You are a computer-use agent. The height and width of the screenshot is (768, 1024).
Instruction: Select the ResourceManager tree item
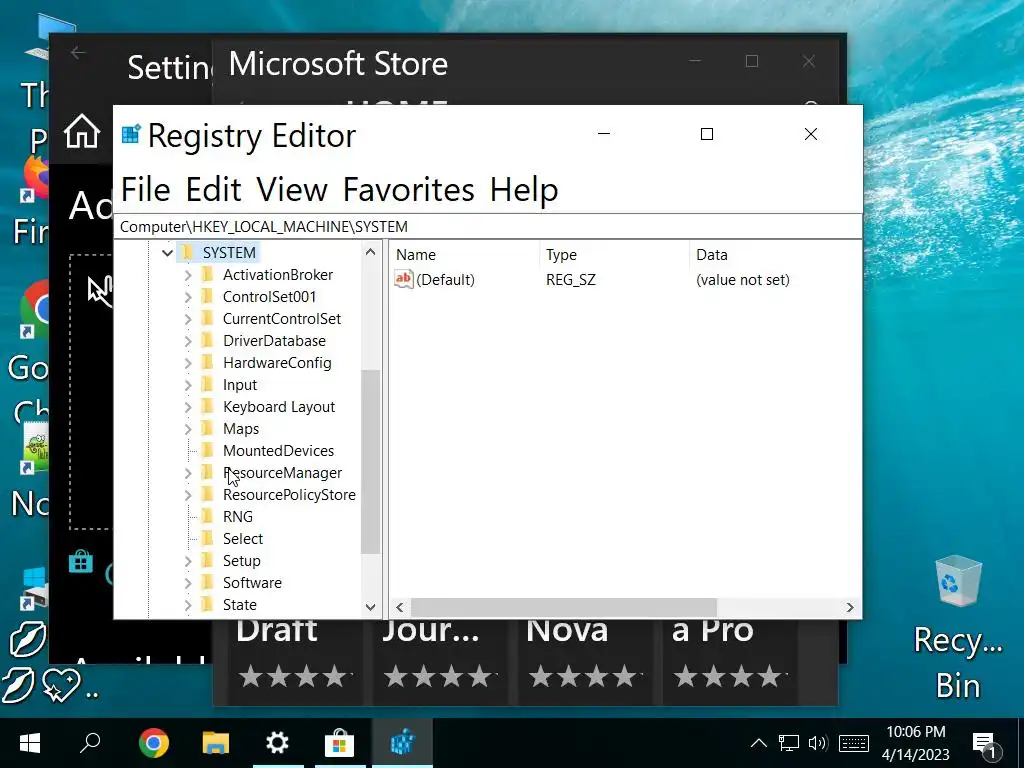pos(282,473)
